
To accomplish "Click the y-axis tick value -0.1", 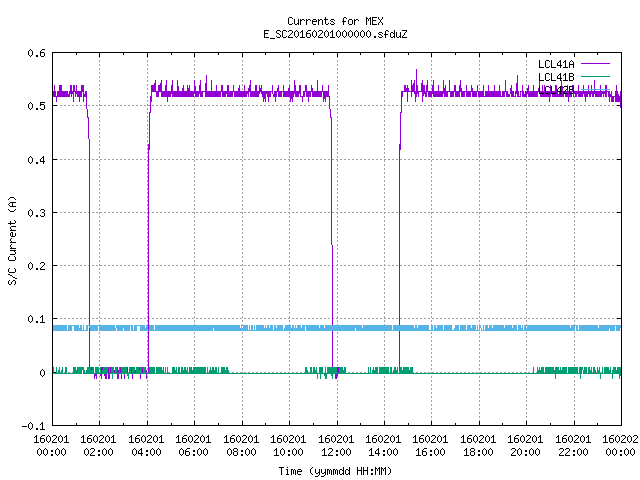I will coord(33,426).
